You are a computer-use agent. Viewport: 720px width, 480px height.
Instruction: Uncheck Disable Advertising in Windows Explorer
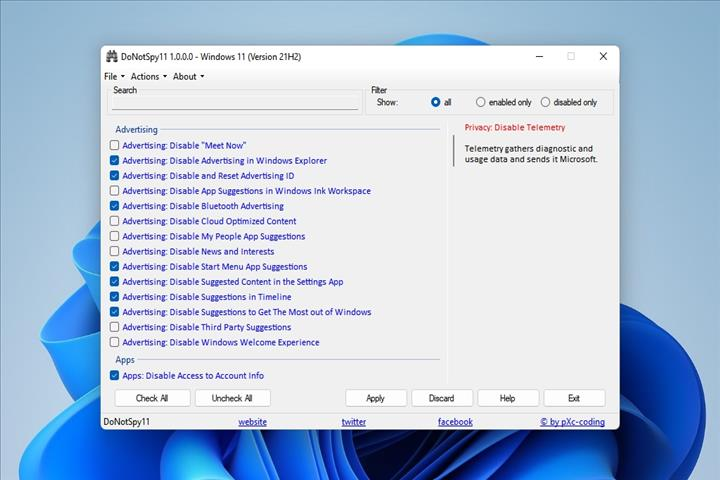point(114,160)
